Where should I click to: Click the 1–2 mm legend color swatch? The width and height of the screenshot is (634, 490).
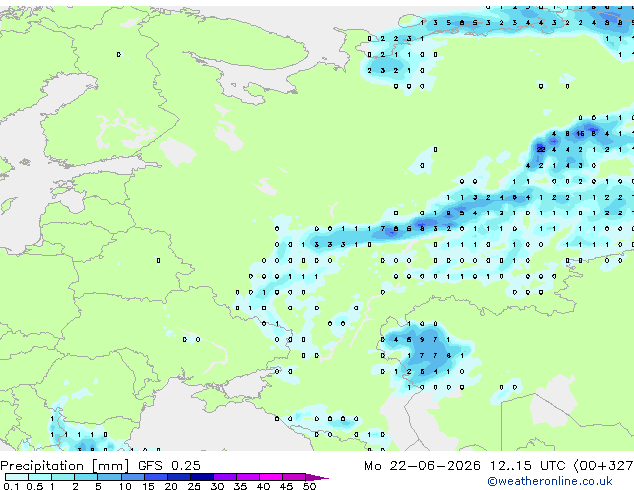63,477
